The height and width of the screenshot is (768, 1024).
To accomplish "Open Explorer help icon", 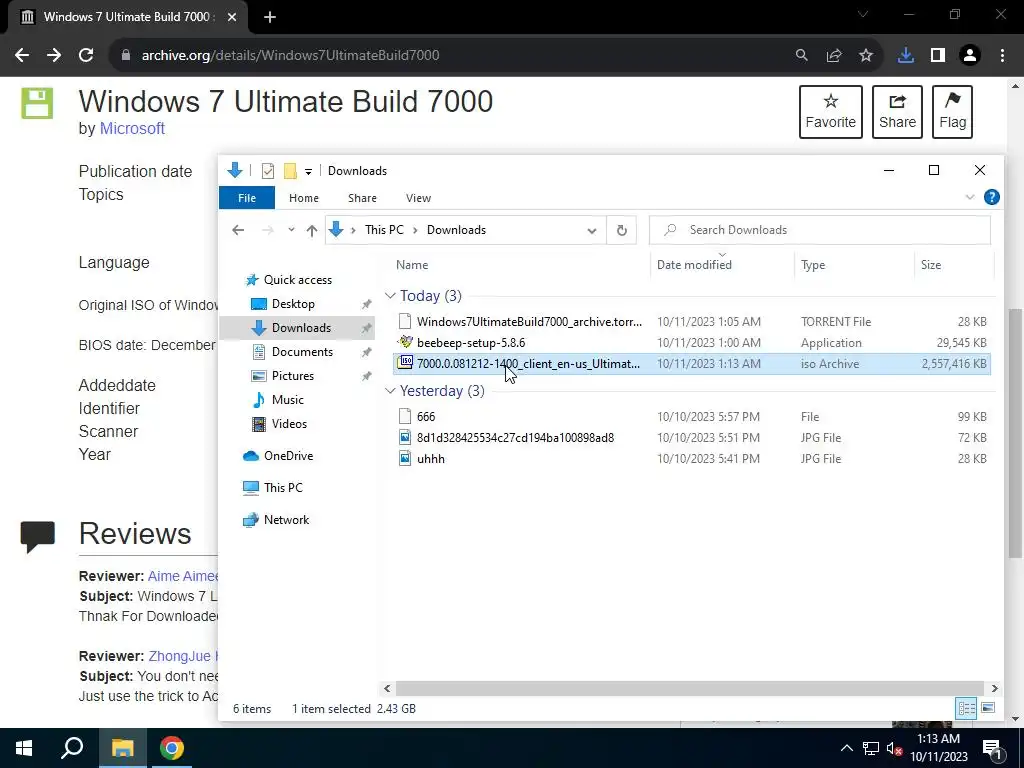I will [991, 197].
